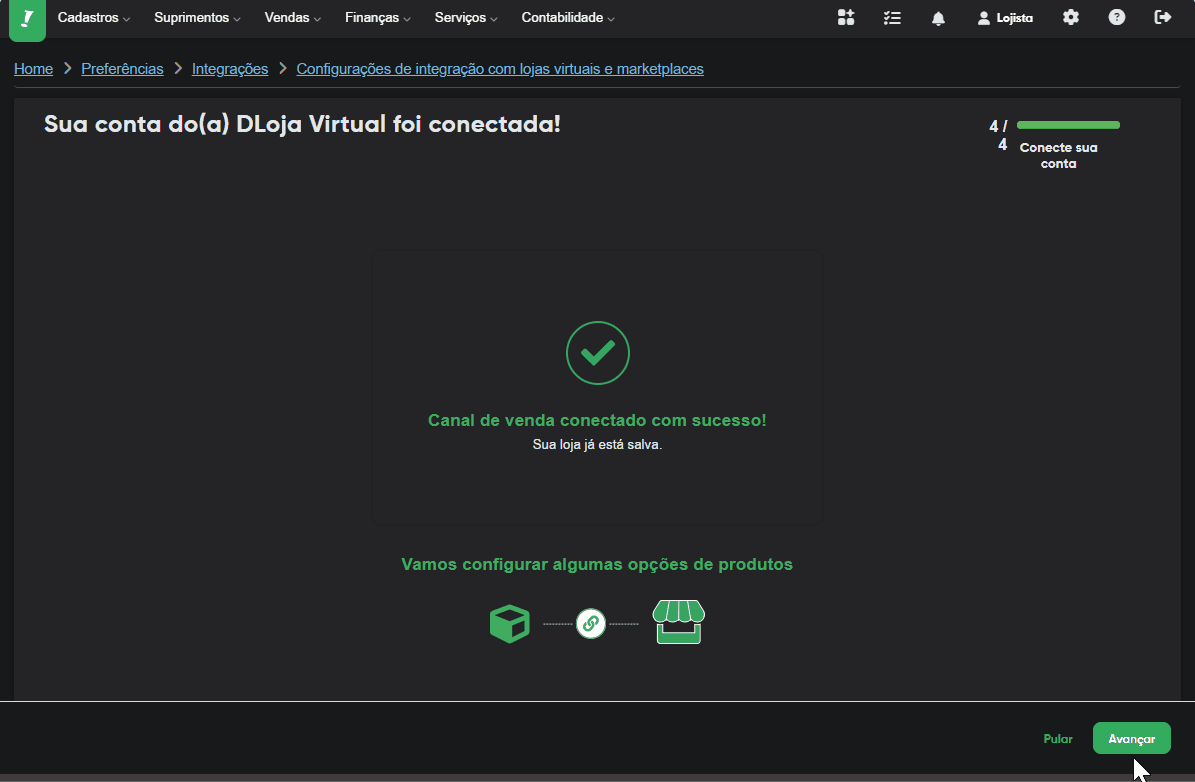
Task: Click 'Sua loja já está salva.' text
Action: click(598, 444)
